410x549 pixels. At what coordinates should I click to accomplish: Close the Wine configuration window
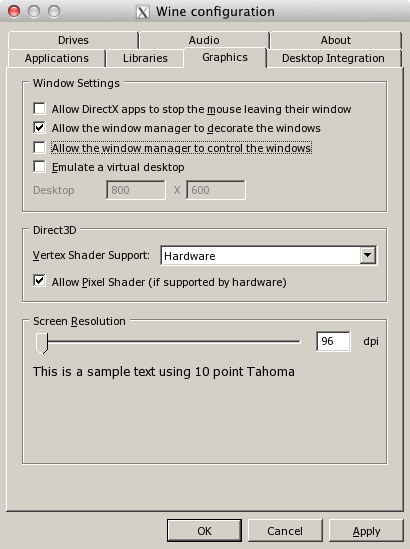pyautogui.click(x=14, y=11)
